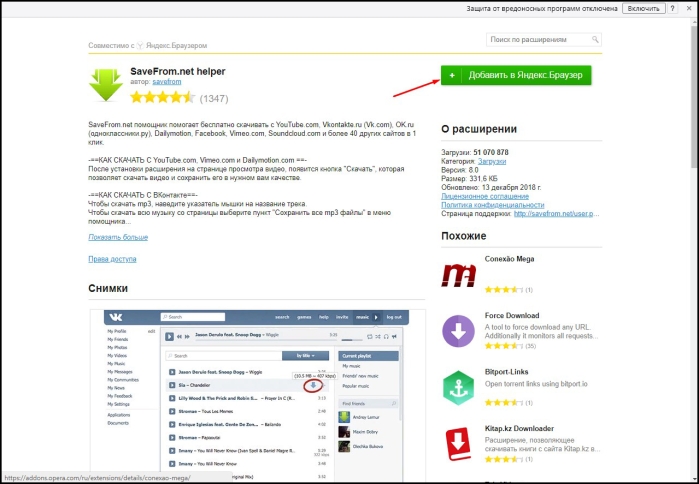The width and height of the screenshot is (699, 484).
Task: Add SaveFrom.net helper to Yandex Browser
Action: coord(516,75)
